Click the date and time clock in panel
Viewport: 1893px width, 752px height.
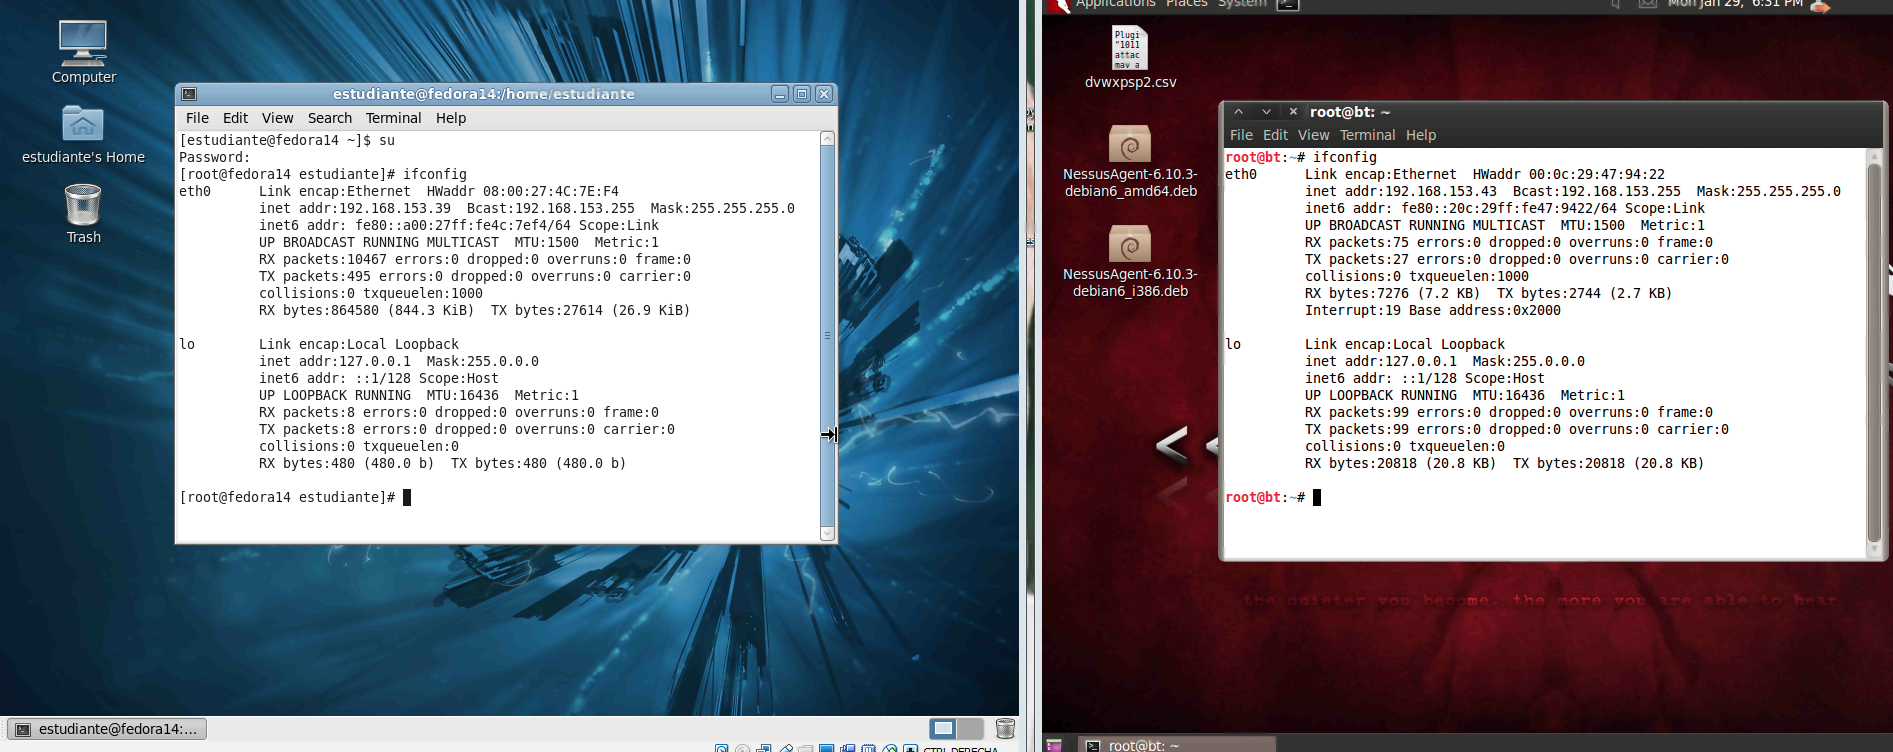click(x=1734, y=4)
